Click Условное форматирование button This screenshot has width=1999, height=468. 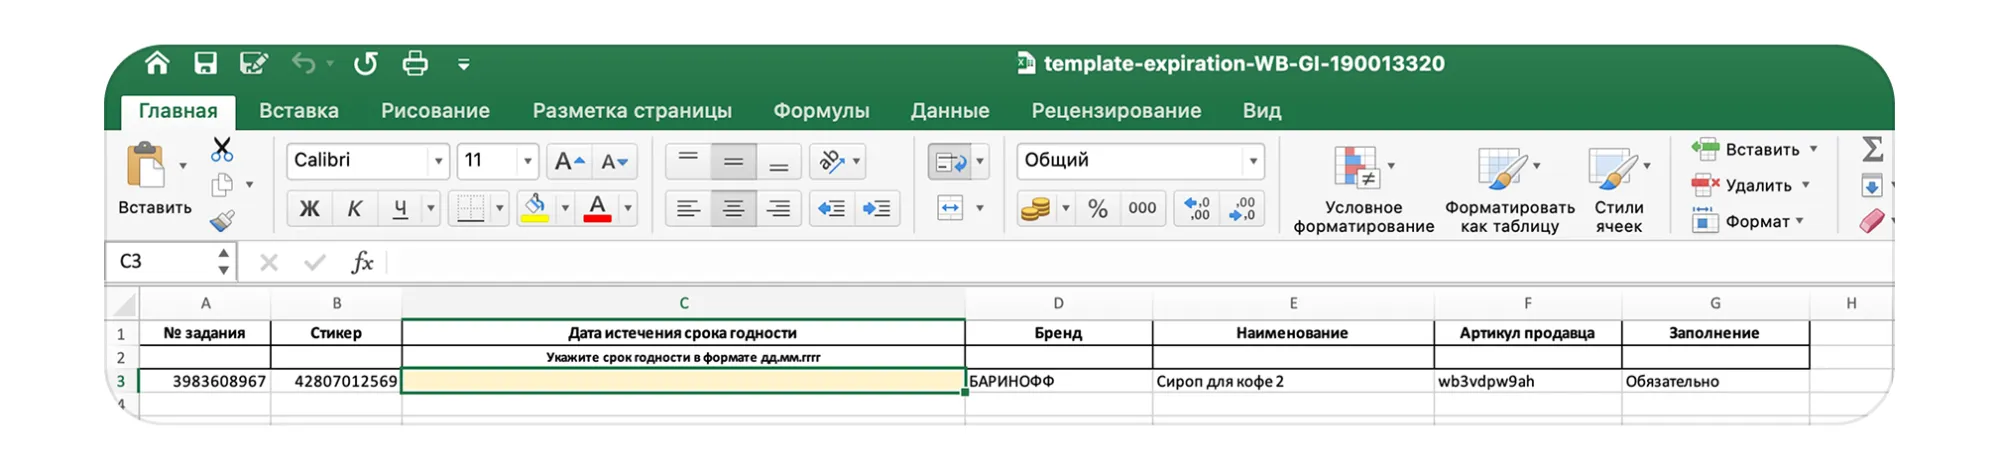tap(1363, 190)
